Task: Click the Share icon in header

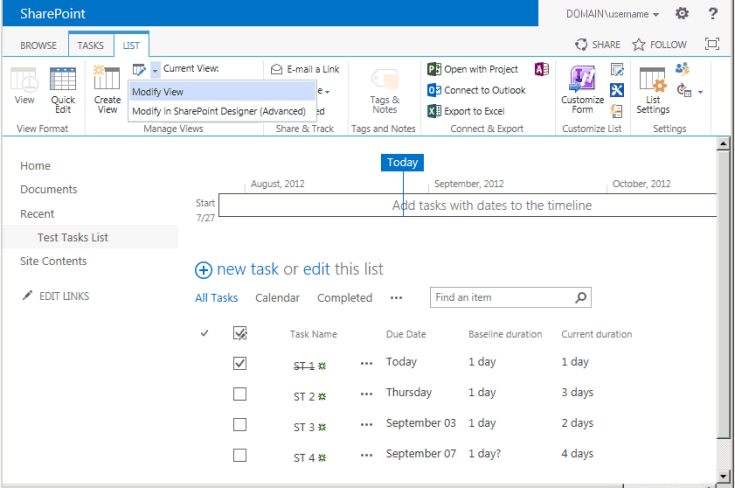Action: (x=581, y=45)
